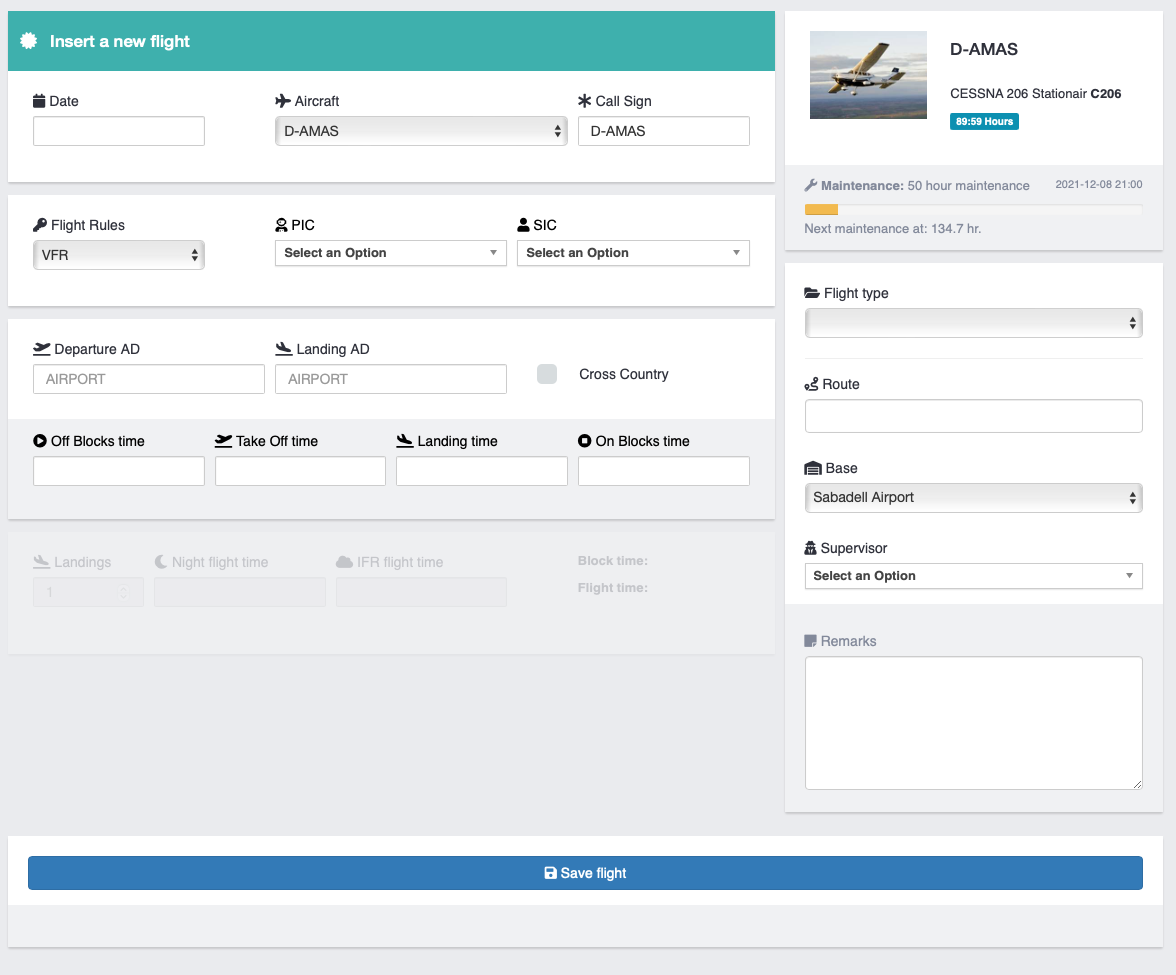1176x975 pixels.
Task: Click inside the Remarks text area
Action: pyautogui.click(x=973, y=723)
